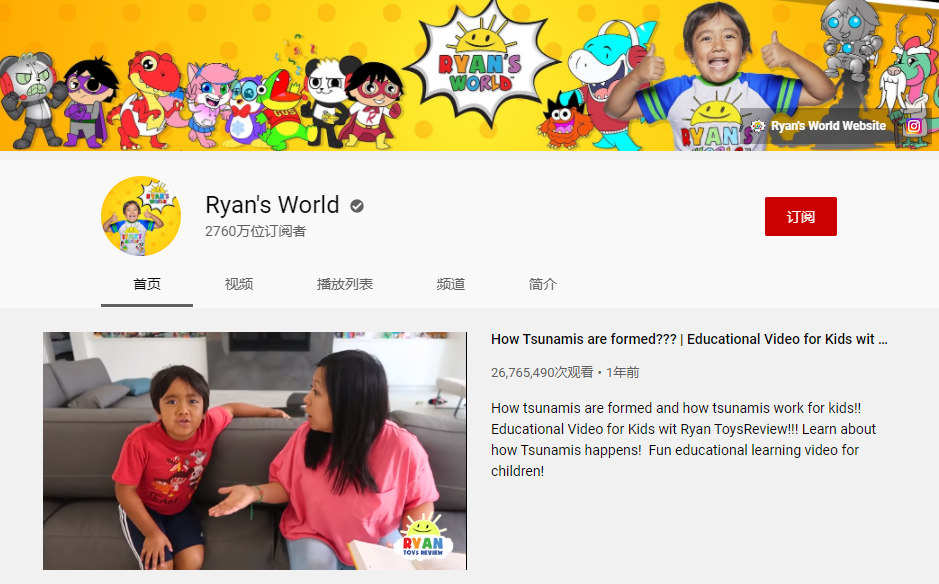Click the 2760万位订阅者 subscriber count

coord(256,231)
